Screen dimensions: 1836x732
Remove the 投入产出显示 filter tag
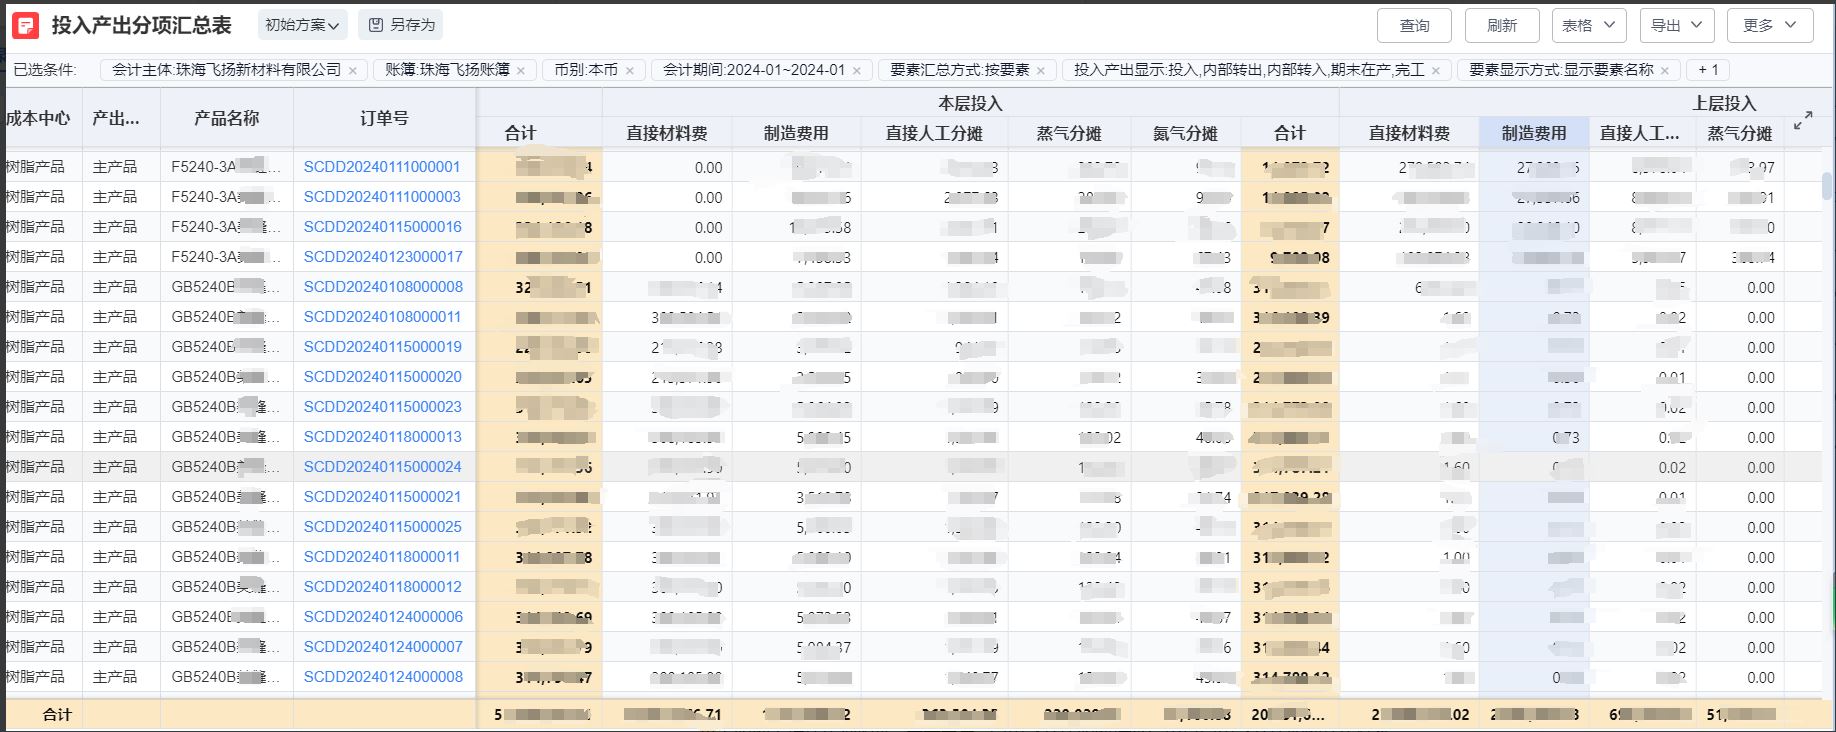point(1436,71)
